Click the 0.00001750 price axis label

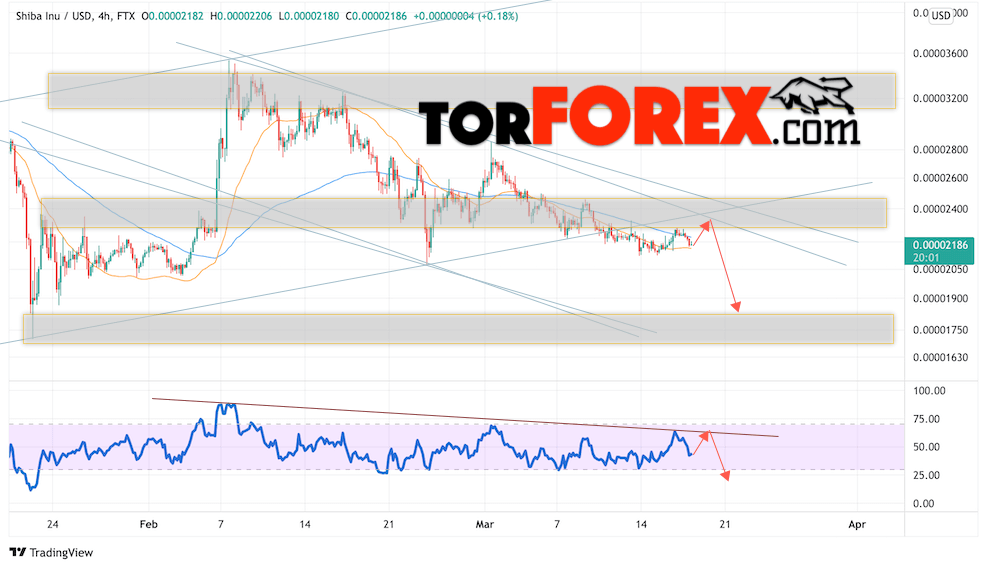point(940,330)
